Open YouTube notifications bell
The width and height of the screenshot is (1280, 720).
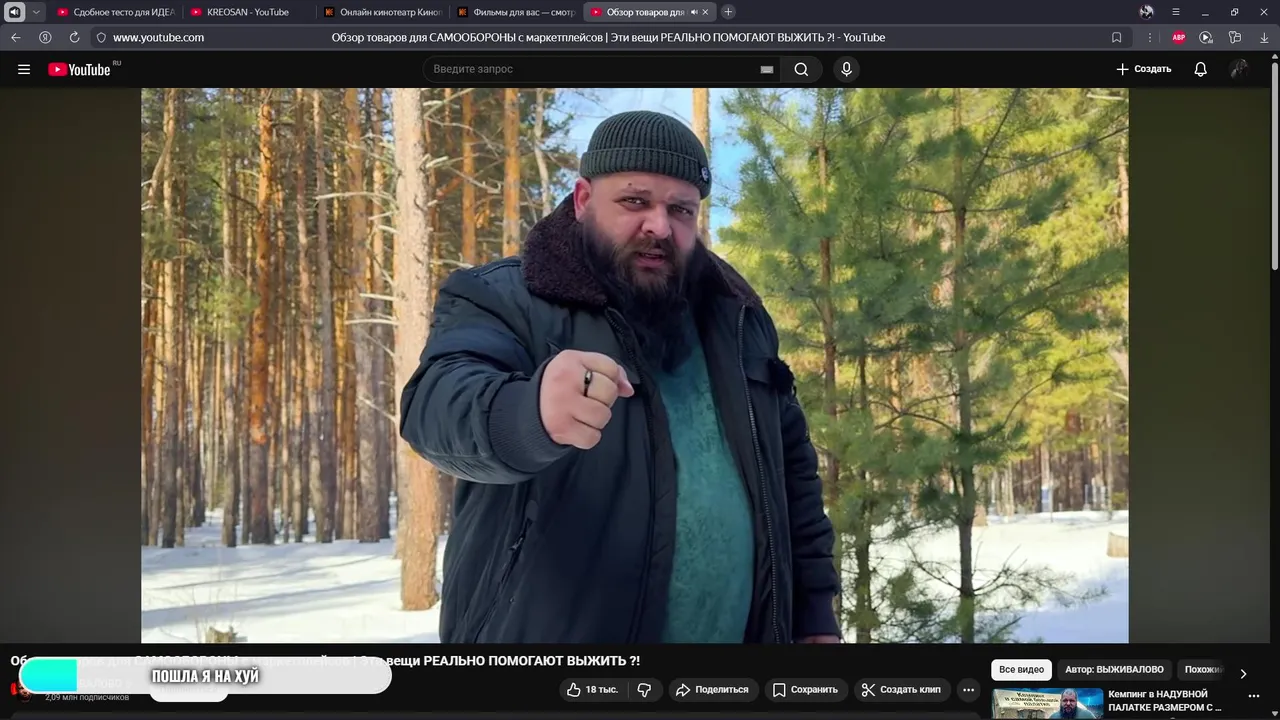[x=1200, y=69]
